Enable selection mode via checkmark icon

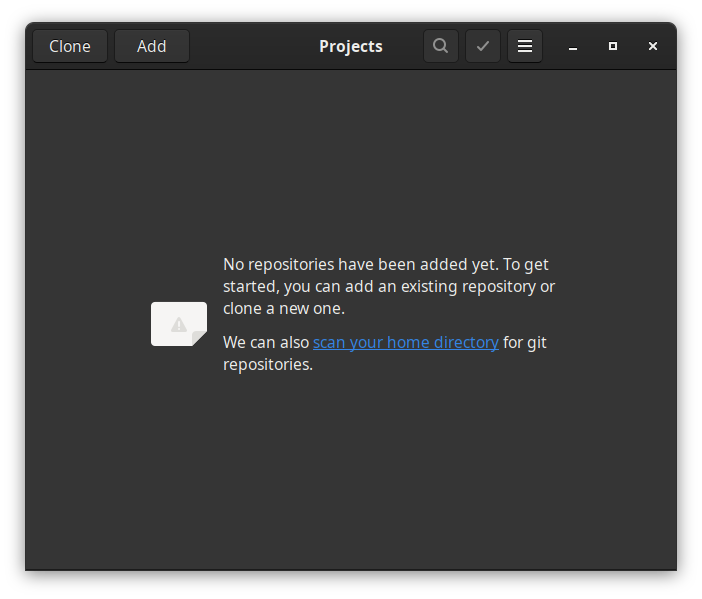[x=483, y=46]
